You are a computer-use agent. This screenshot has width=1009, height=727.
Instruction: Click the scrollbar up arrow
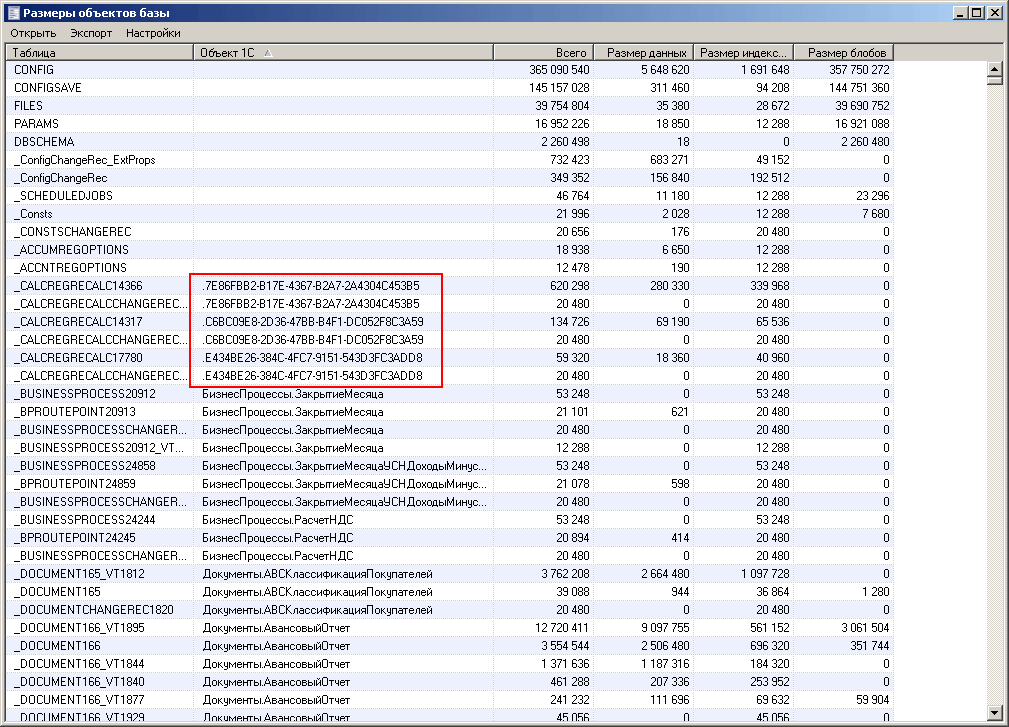(x=995, y=68)
